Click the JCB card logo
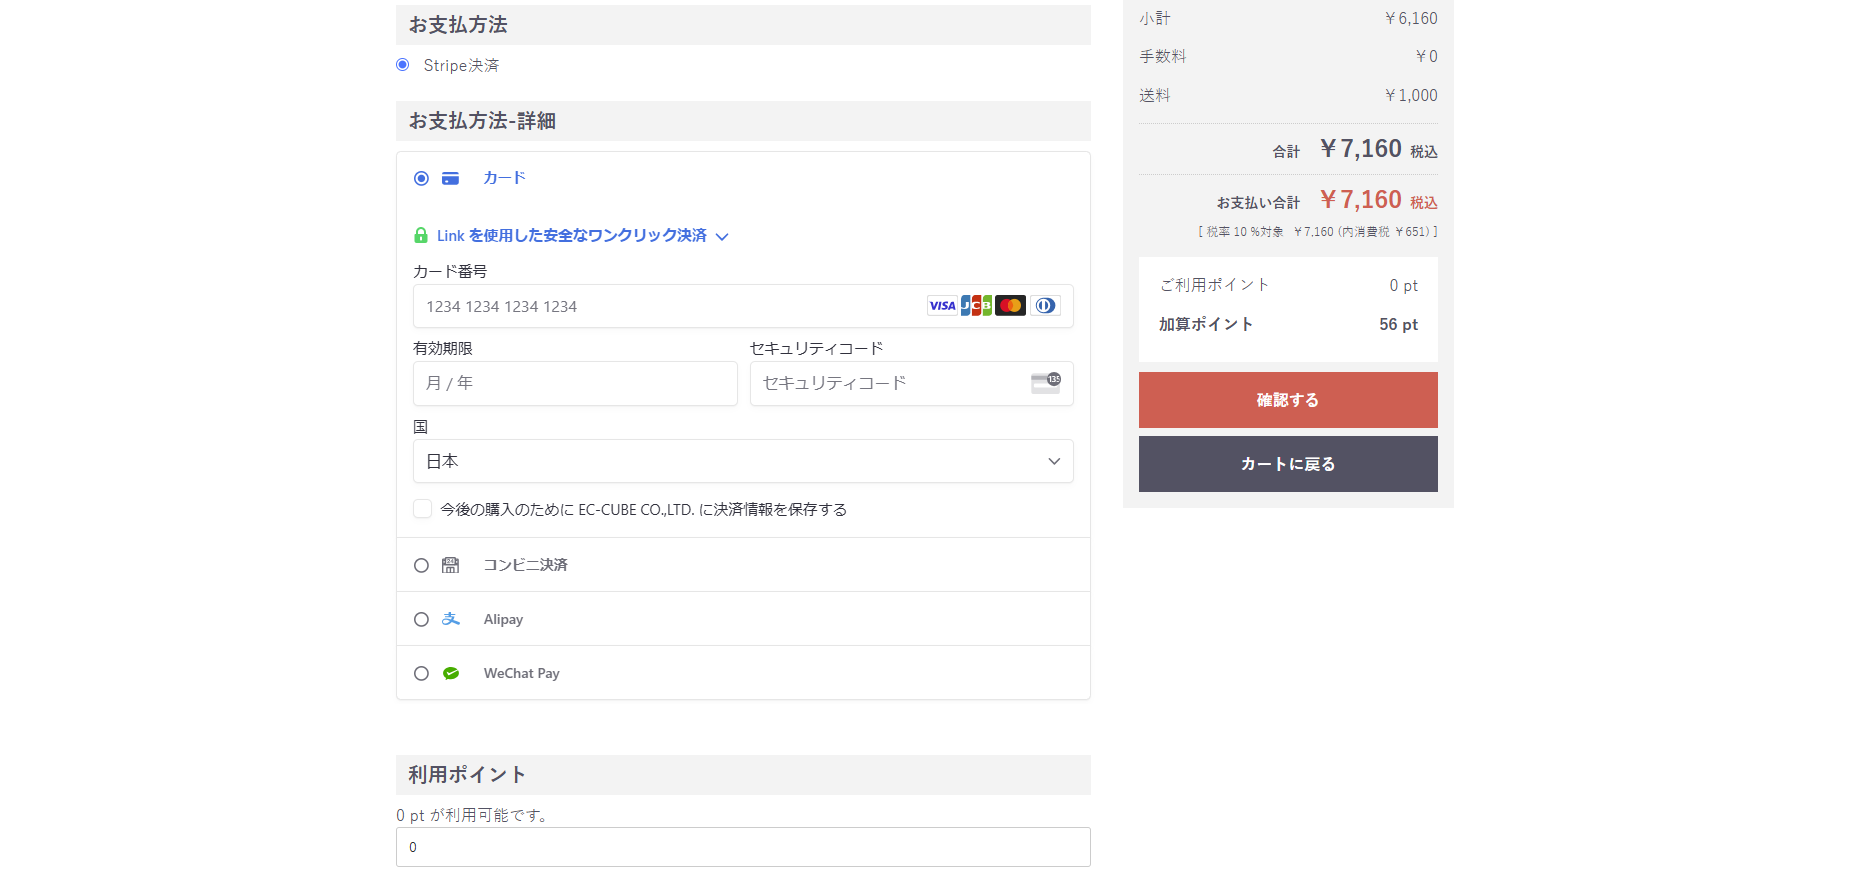 click(x=976, y=306)
